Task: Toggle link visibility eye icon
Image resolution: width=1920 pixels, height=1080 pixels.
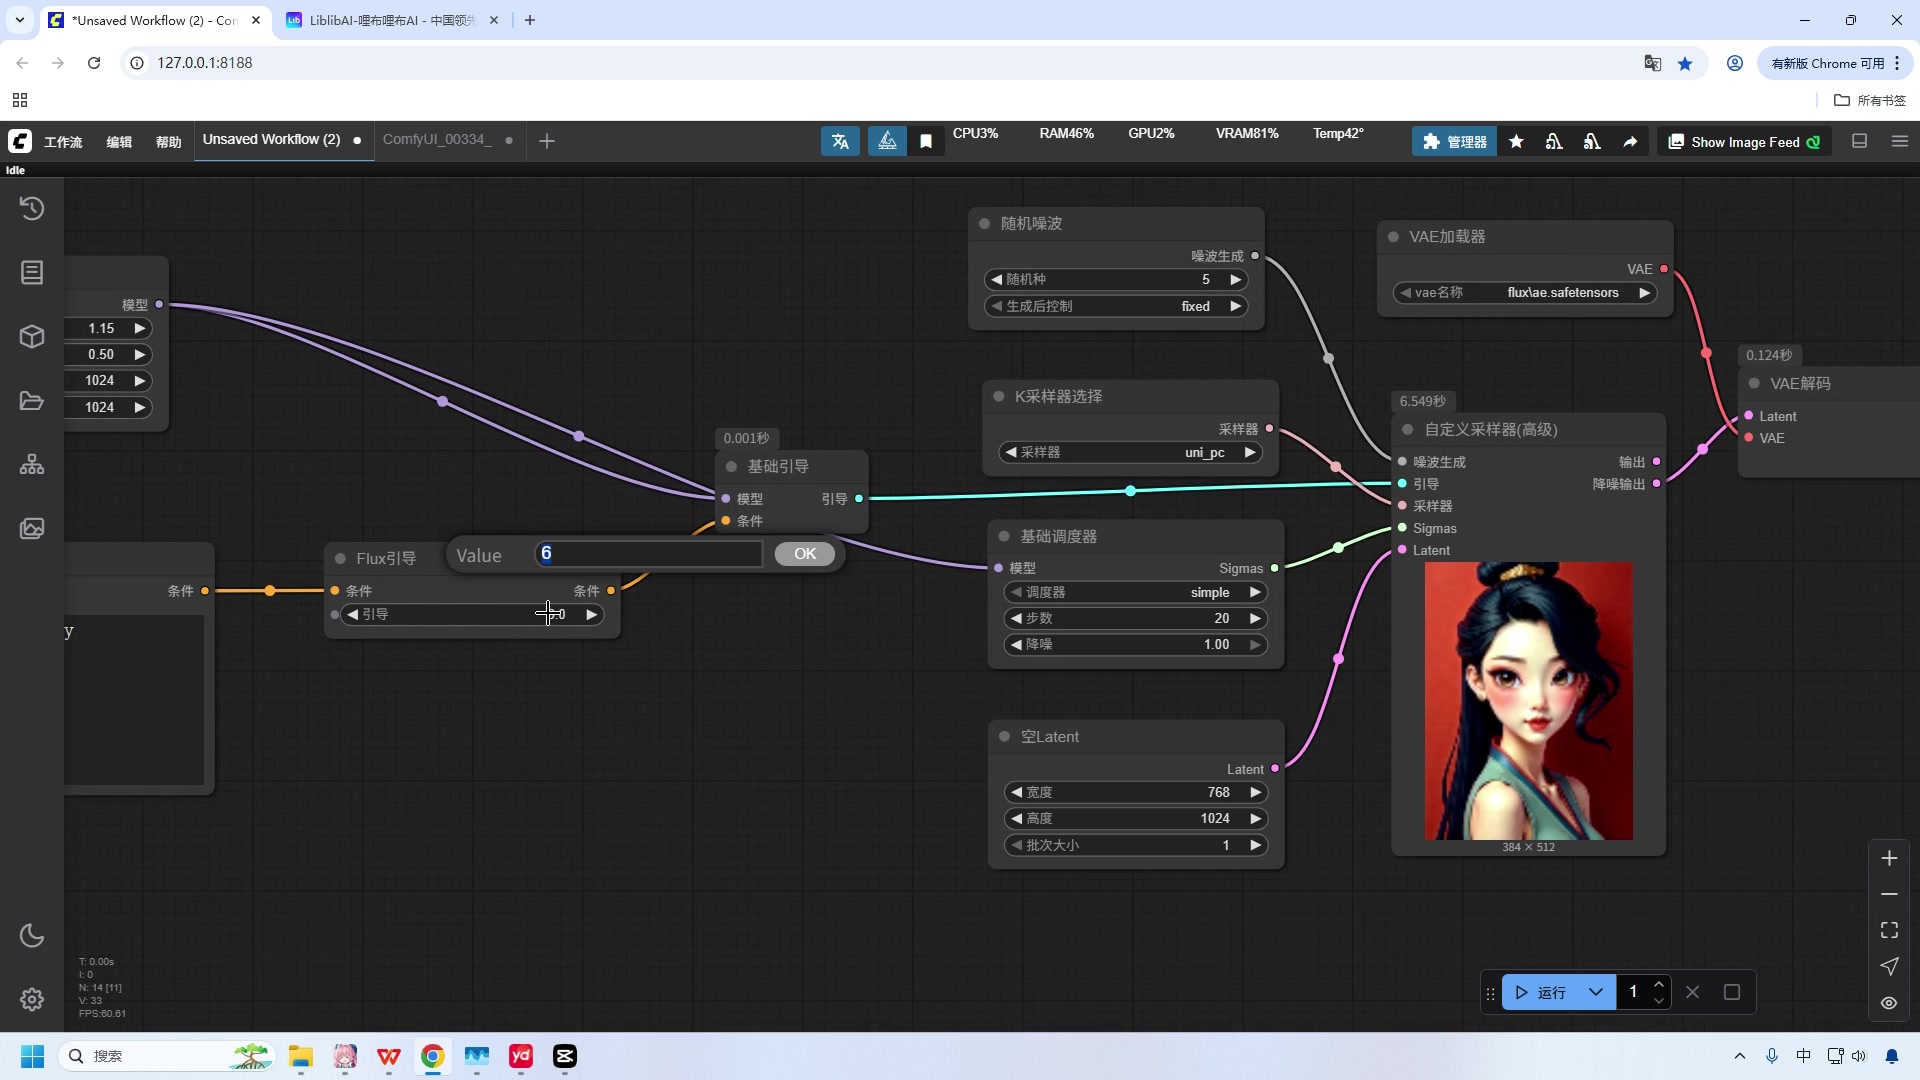Action: point(1889,1002)
